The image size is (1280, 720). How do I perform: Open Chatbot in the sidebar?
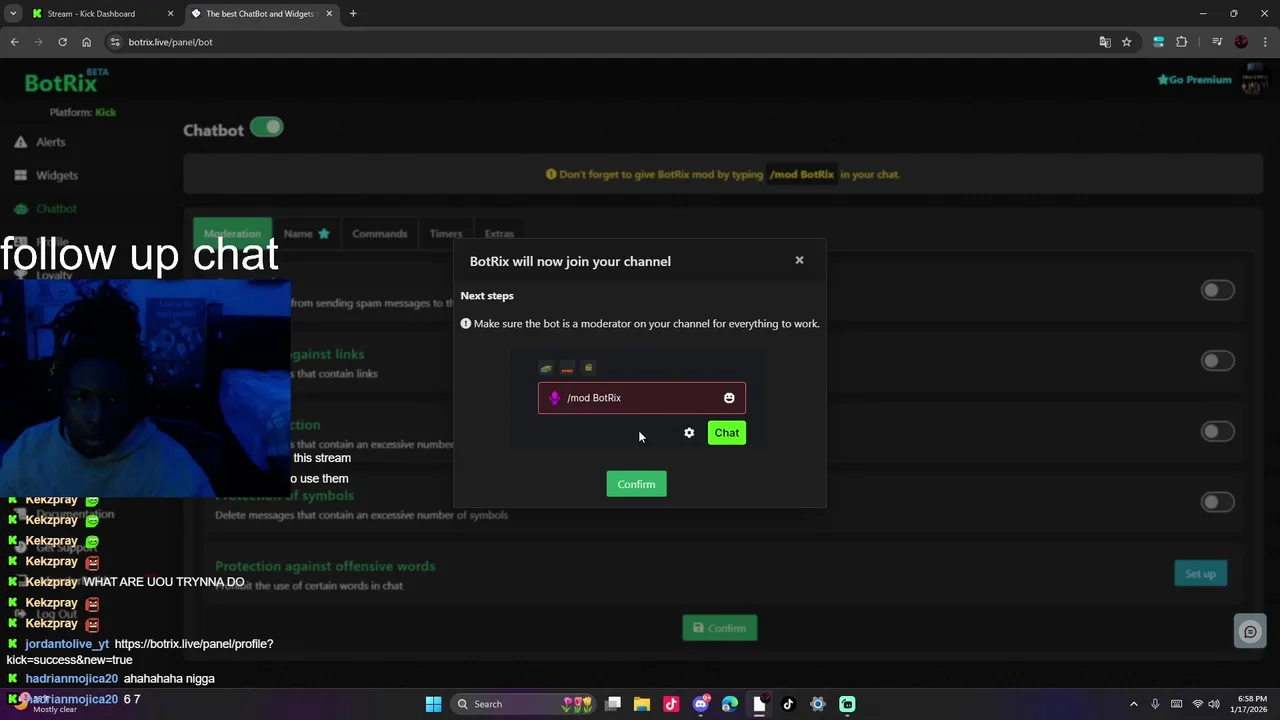(46, 209)
